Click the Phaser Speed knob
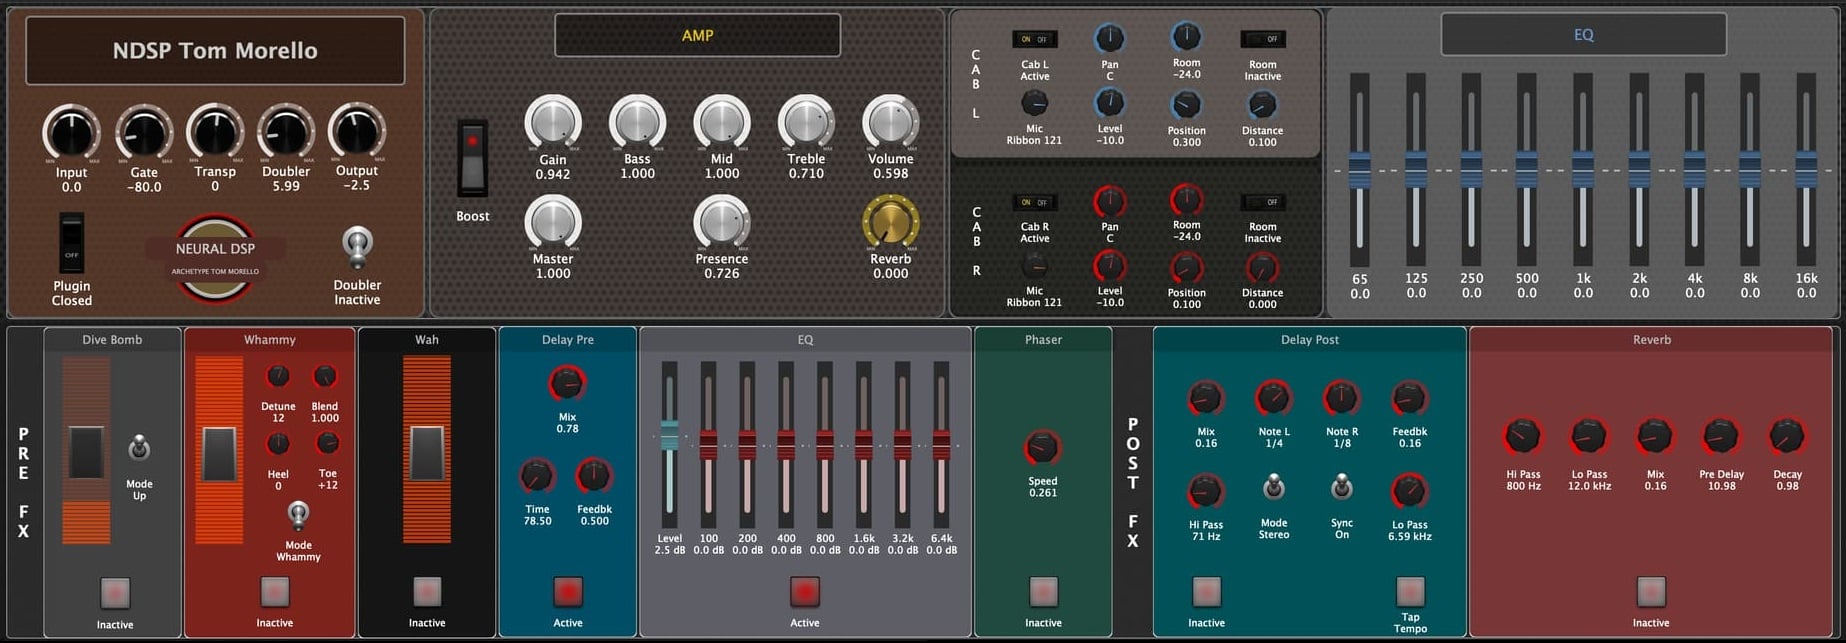Viewport: 1846px width, 643px height. pyautogui.click(x=1042, y=448)
